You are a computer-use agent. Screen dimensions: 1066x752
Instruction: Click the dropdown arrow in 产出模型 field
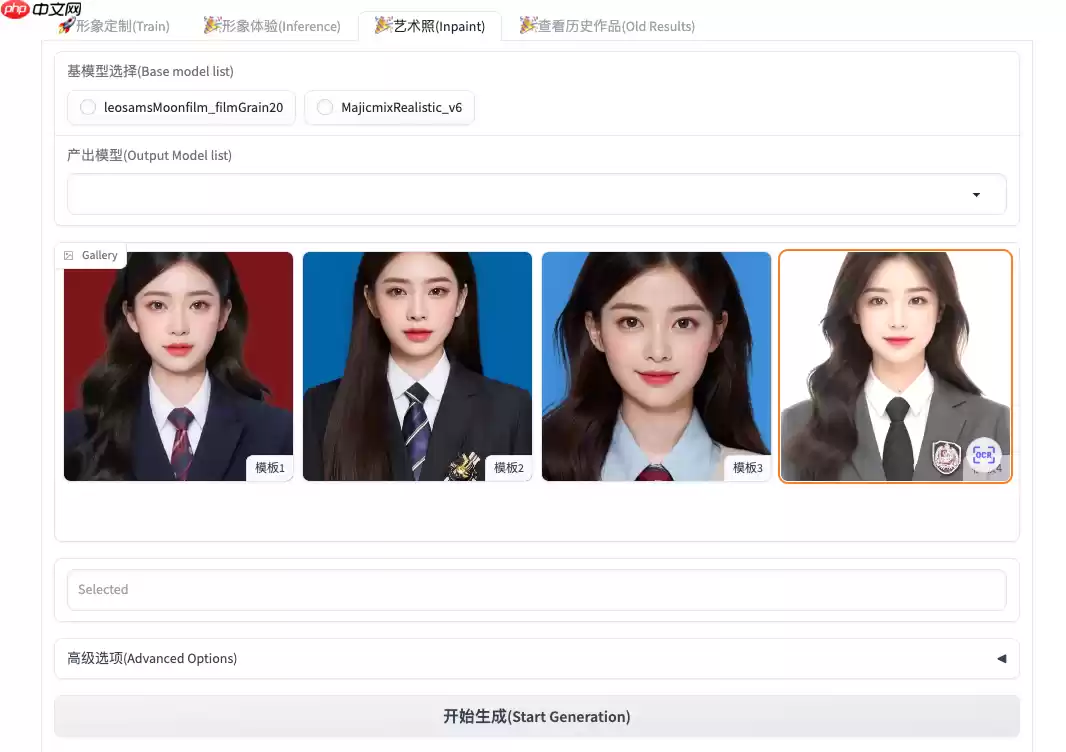click(975, 194)
